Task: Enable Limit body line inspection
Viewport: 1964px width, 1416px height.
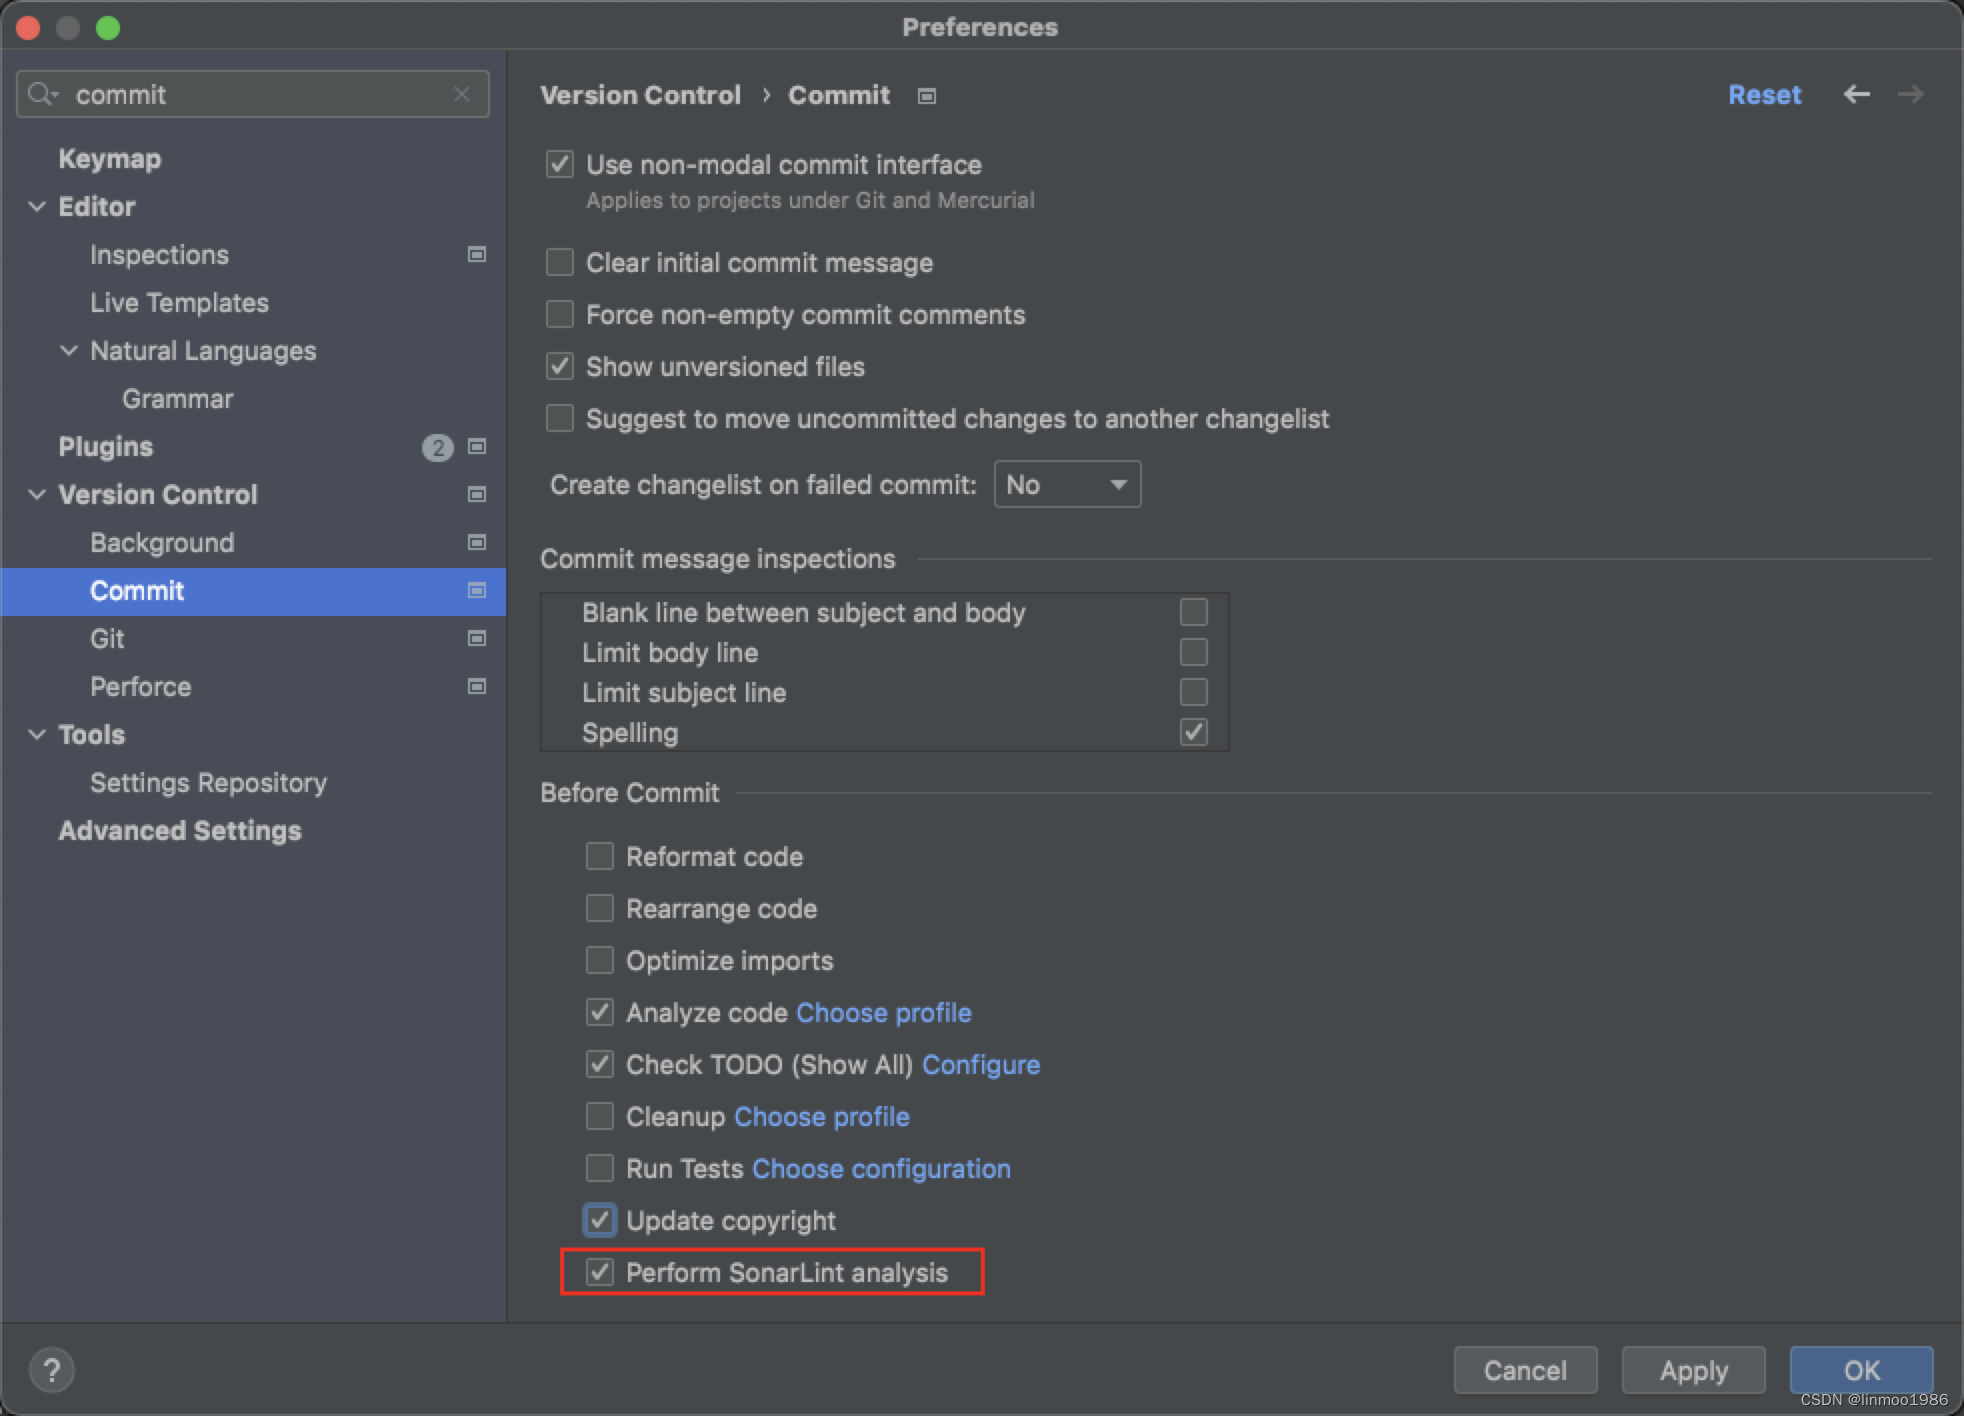Action: [x=1194, y=652]
